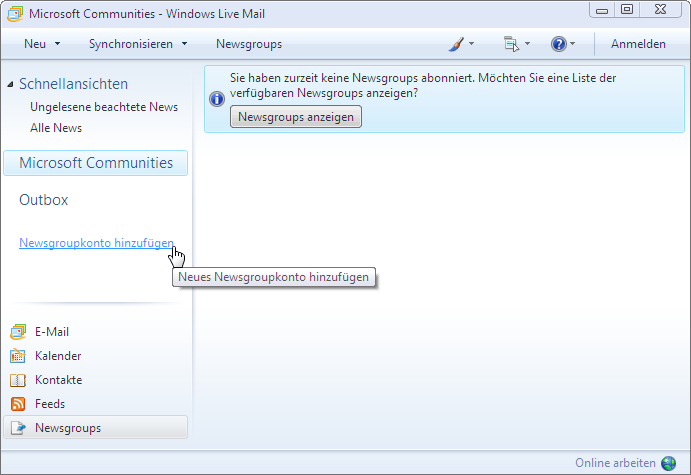Open the Synchronisieren dropdown arrow
This screenshot has width=691, height=475.
[184, 44]
